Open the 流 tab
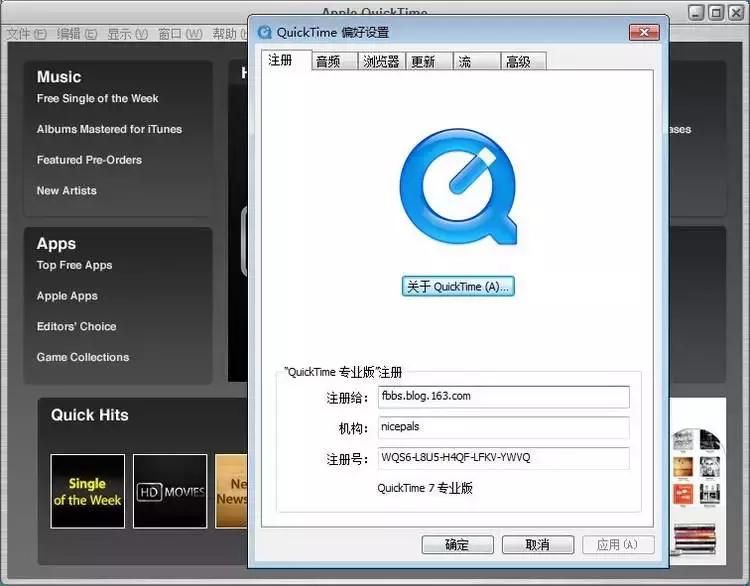This screenshot has width=750, height=586. (476, 61)
